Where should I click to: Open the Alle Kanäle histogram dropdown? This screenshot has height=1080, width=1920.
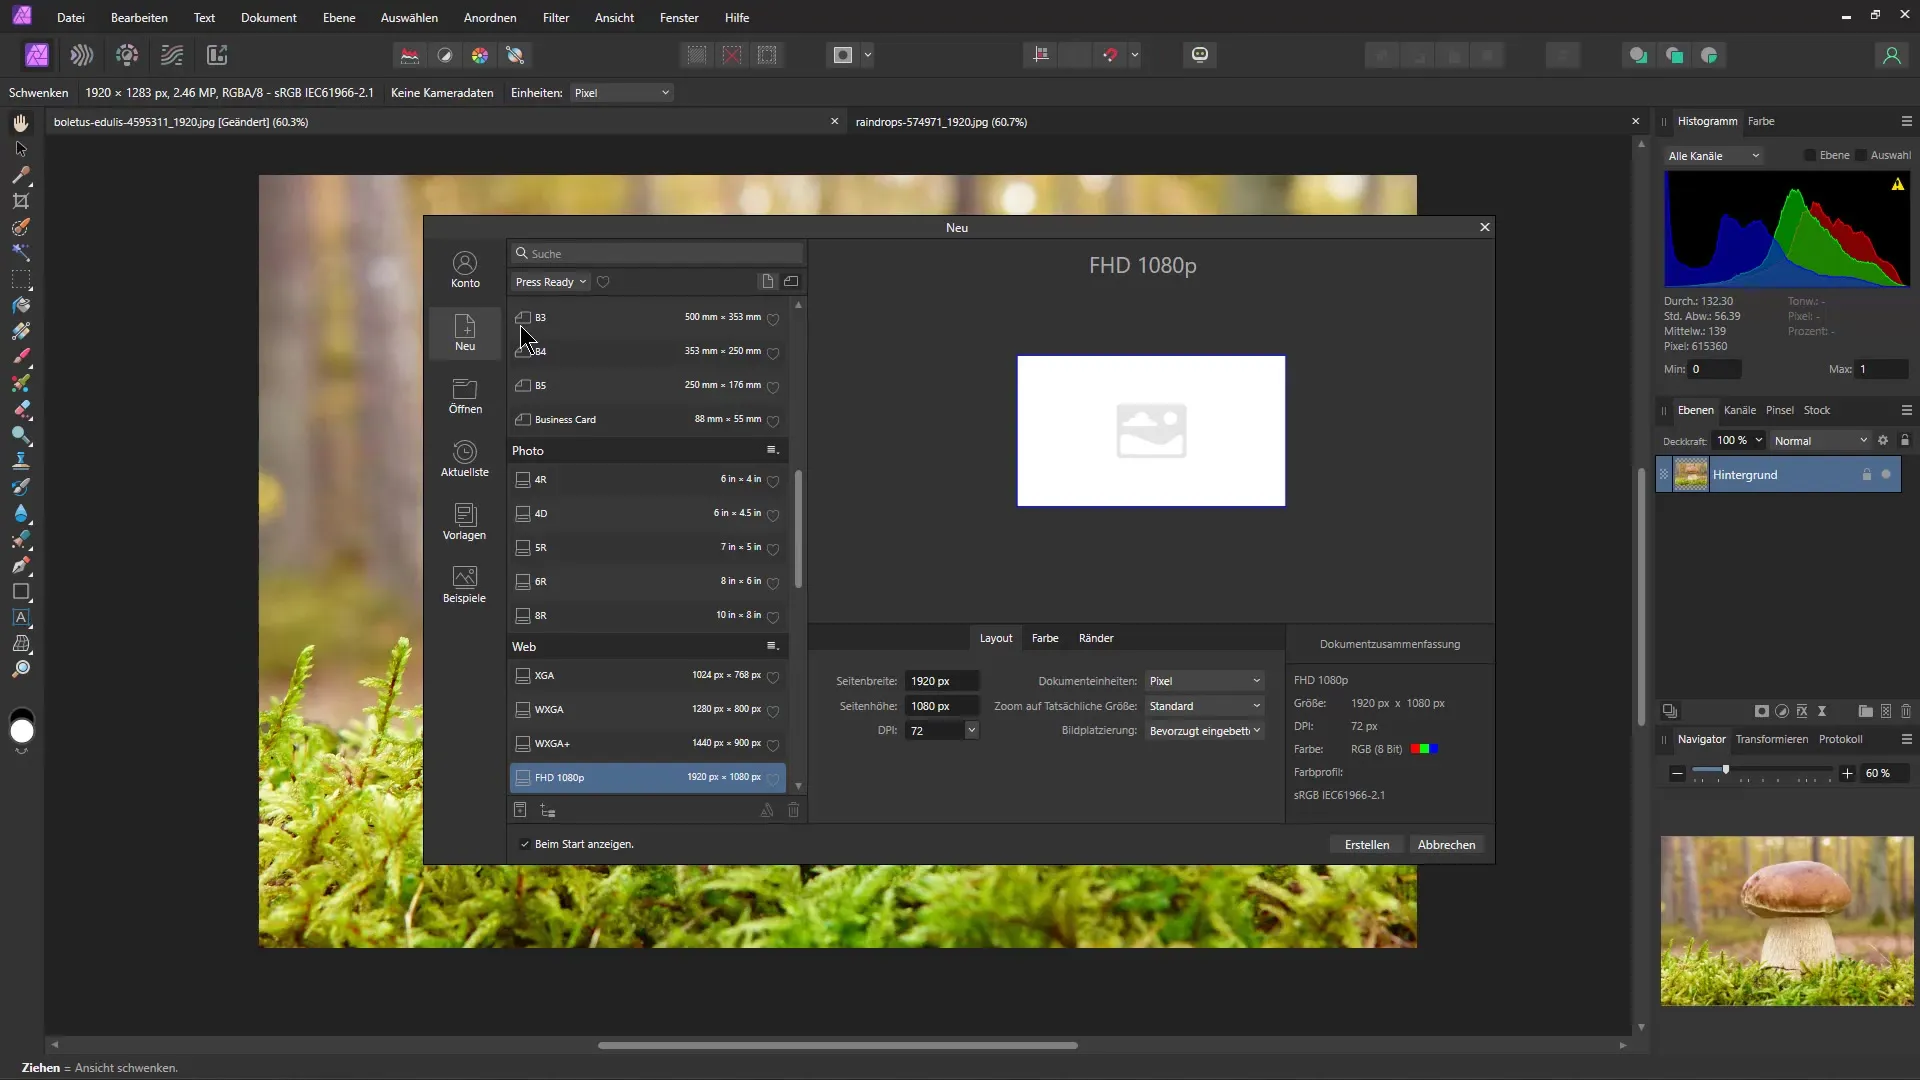[1714, 156]
